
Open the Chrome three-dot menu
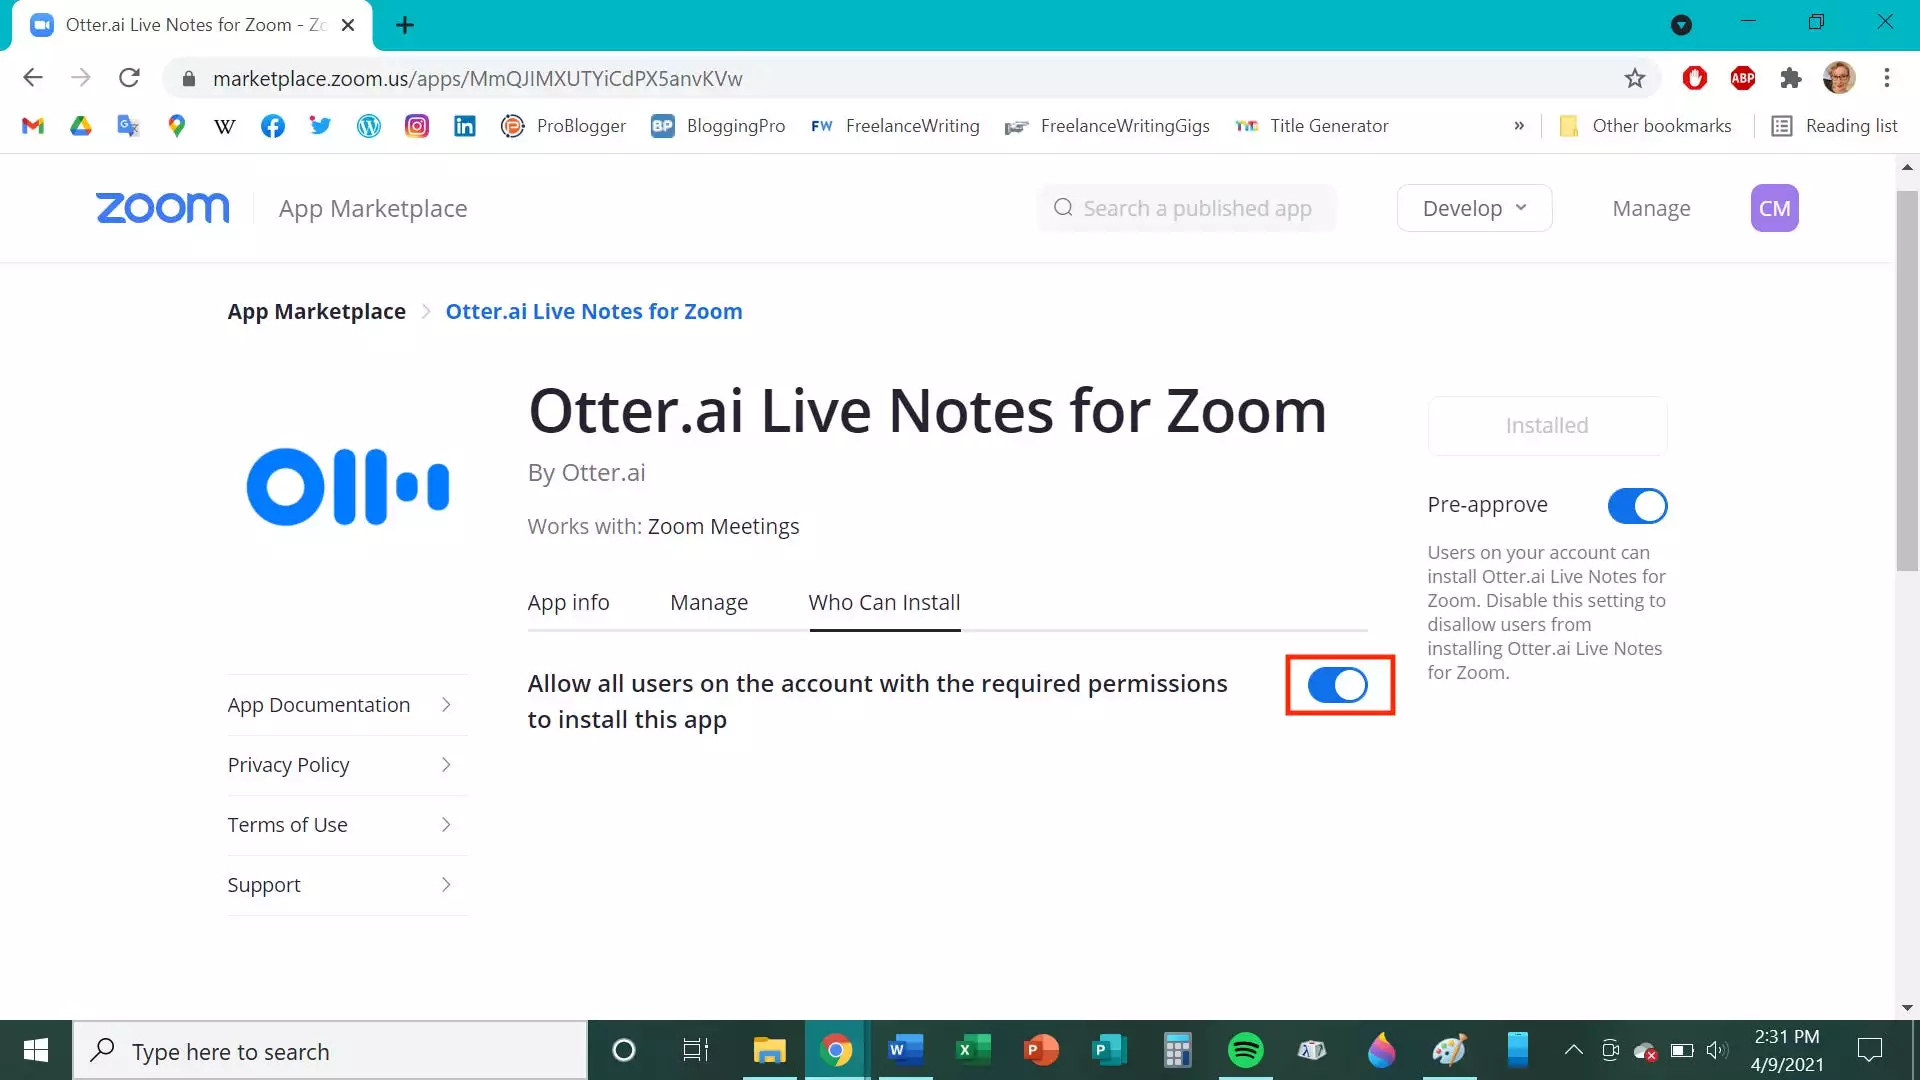pyautogui.click(x=1887, y=78)
